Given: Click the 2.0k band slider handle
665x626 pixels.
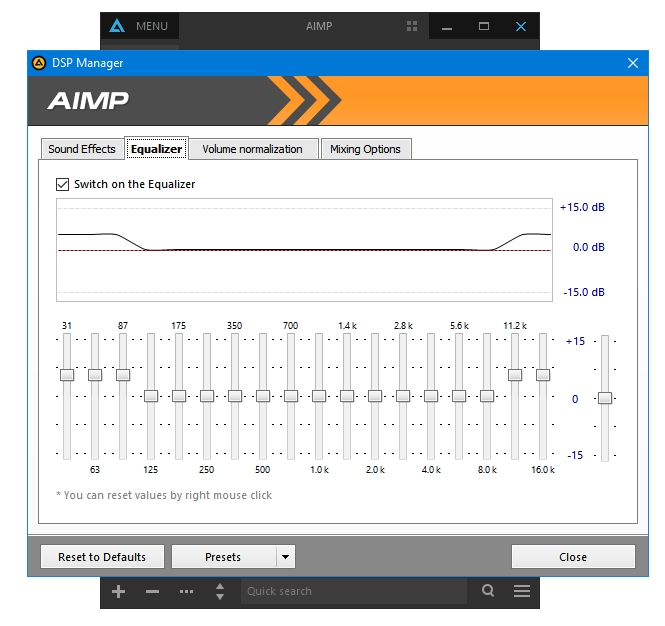Looking at the screenshot, I should 375,396.
